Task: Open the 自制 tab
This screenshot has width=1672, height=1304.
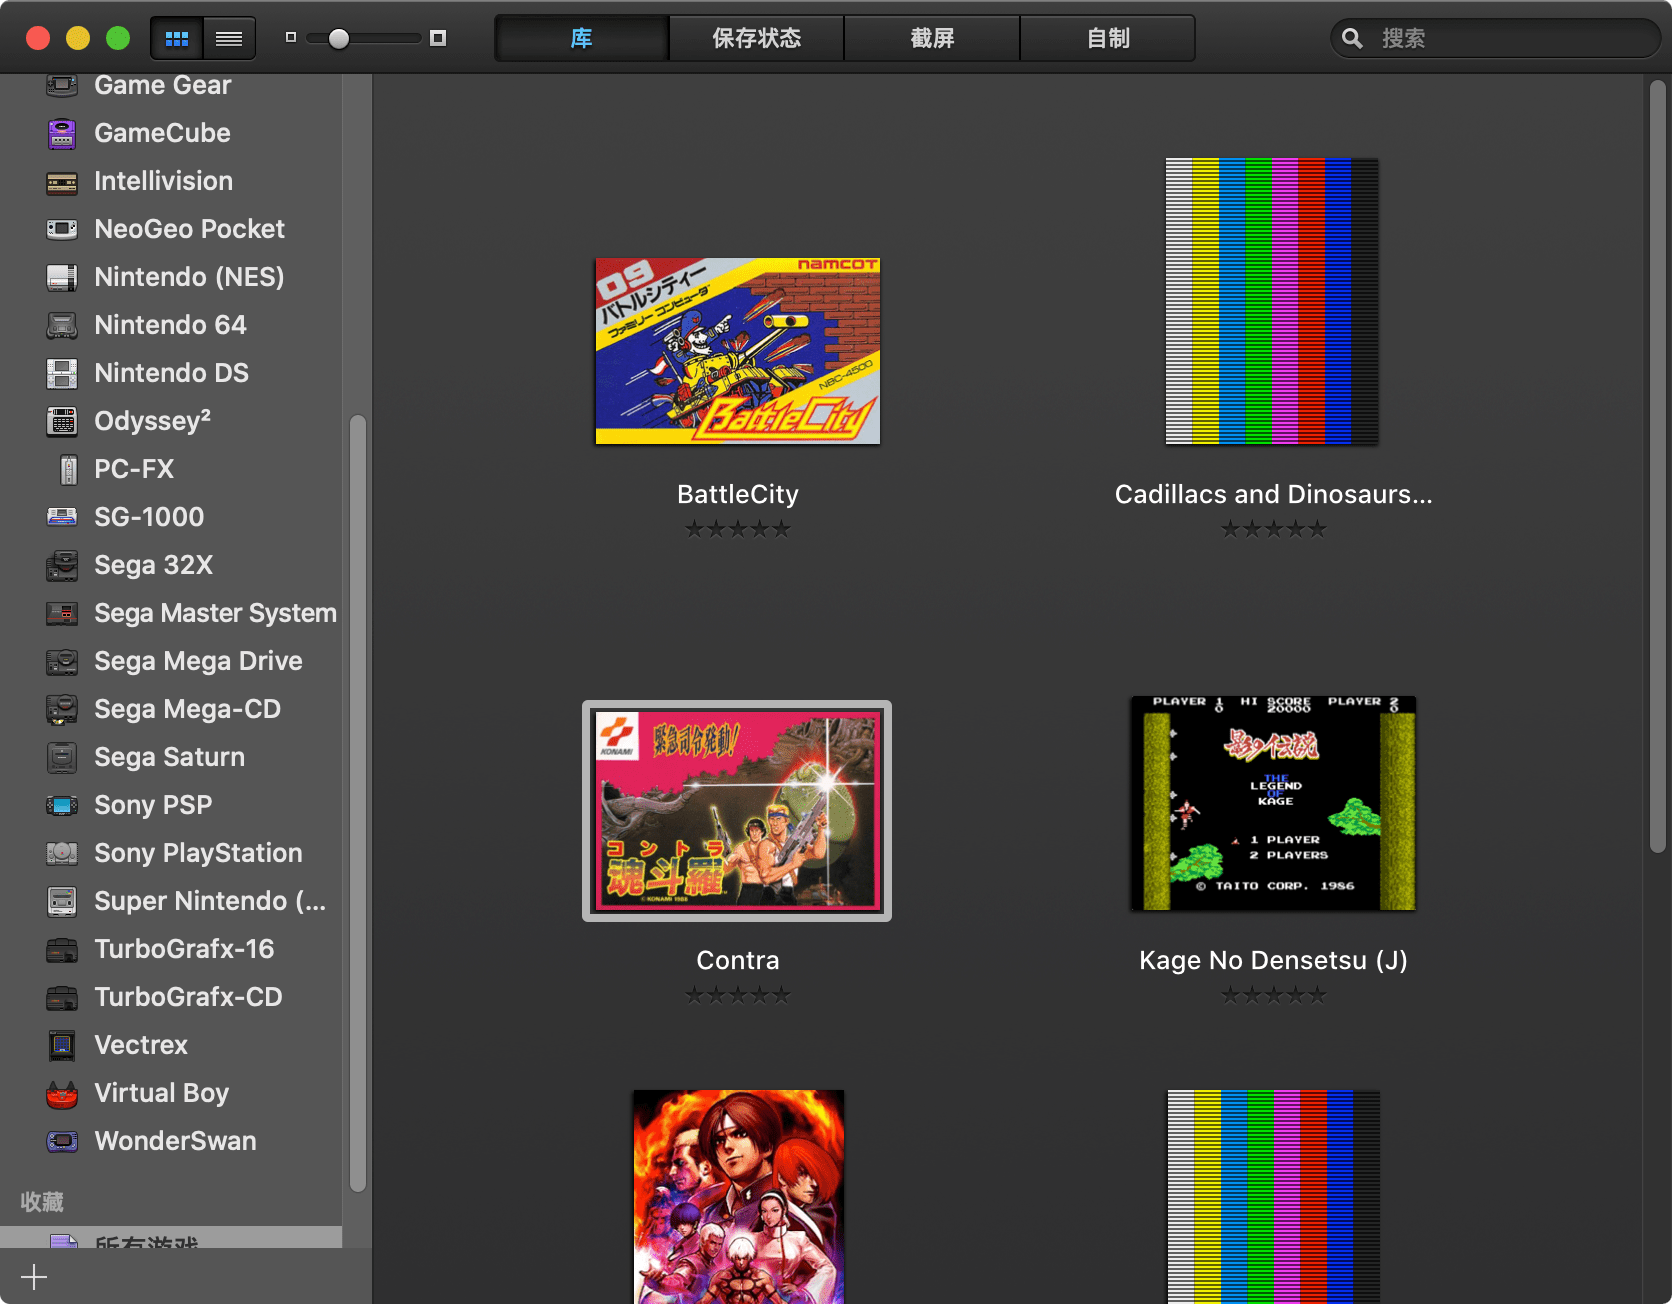Action: click(1108, 38)
